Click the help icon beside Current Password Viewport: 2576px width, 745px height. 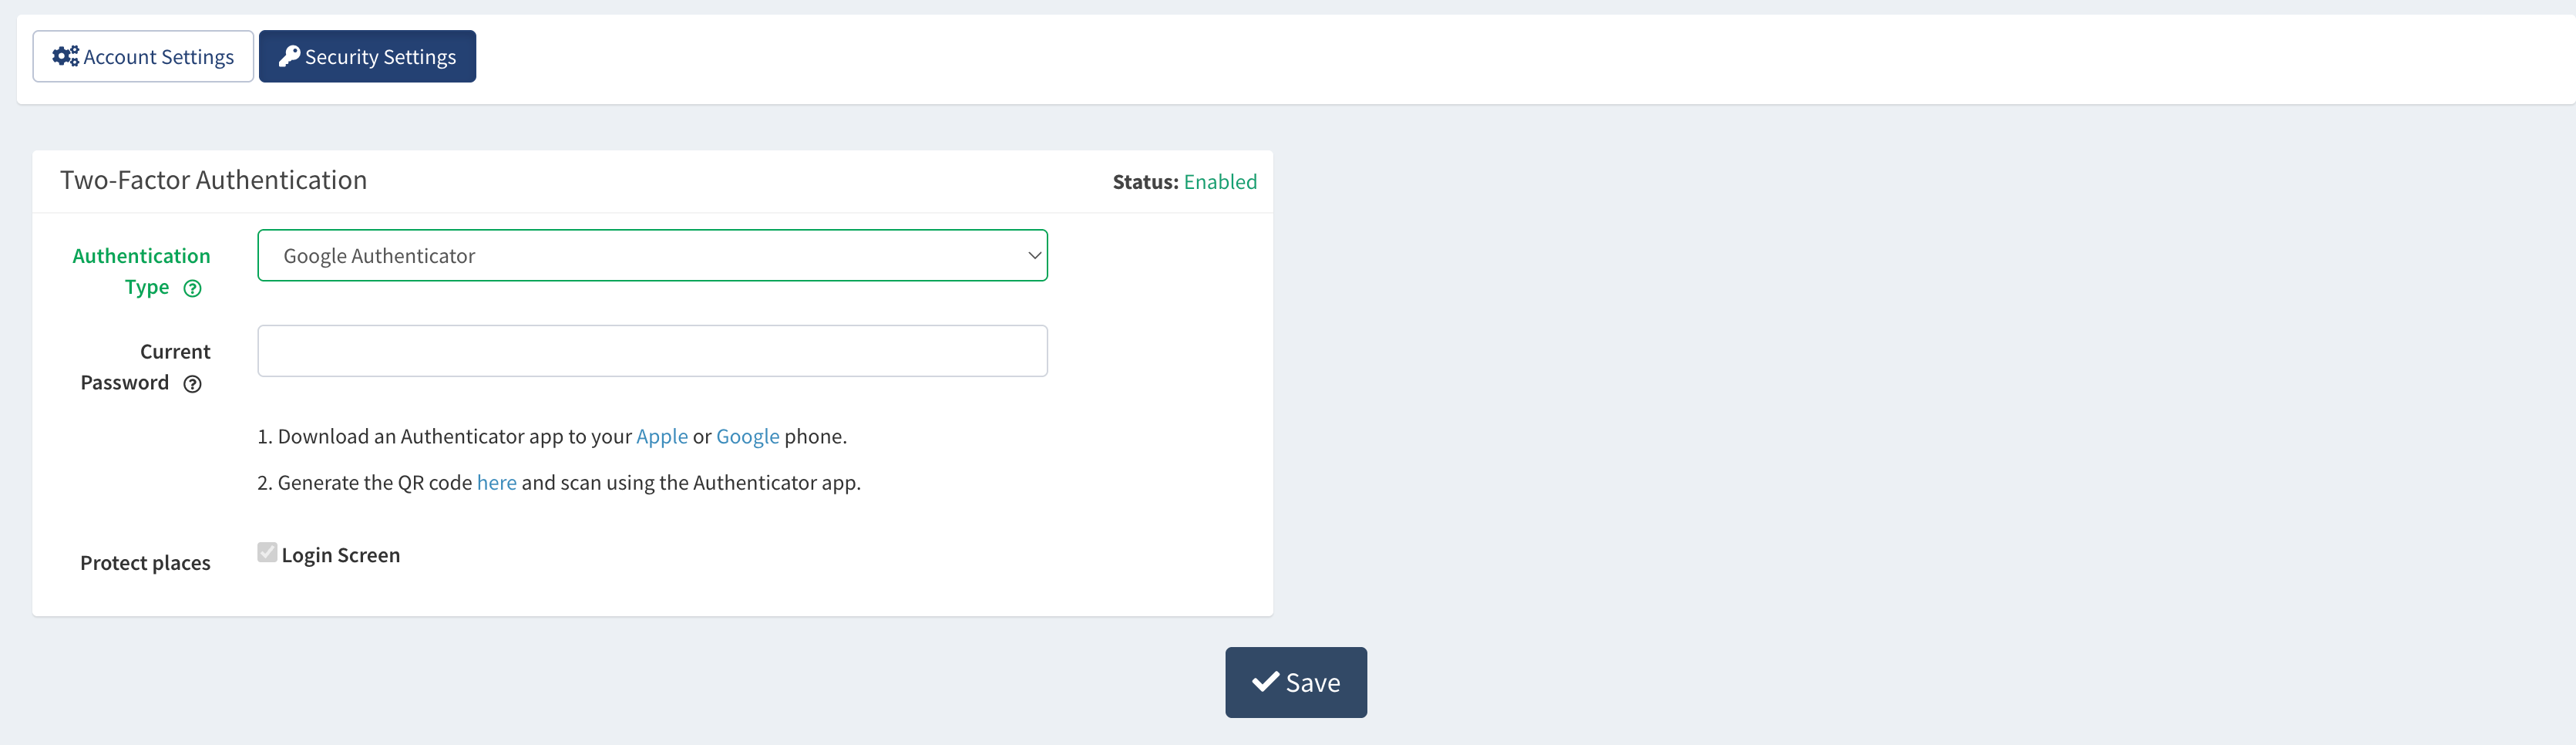193,384
